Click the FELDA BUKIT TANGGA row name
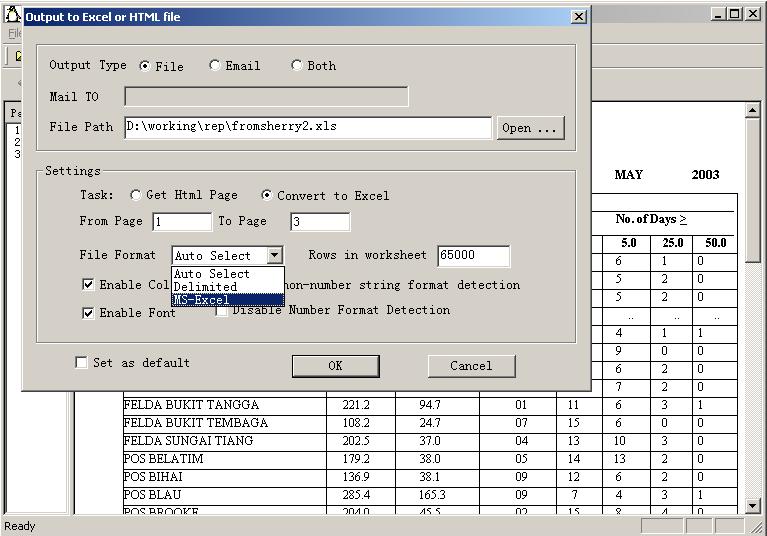Screen dimensions: 767x536 click(x=191, y=405)
